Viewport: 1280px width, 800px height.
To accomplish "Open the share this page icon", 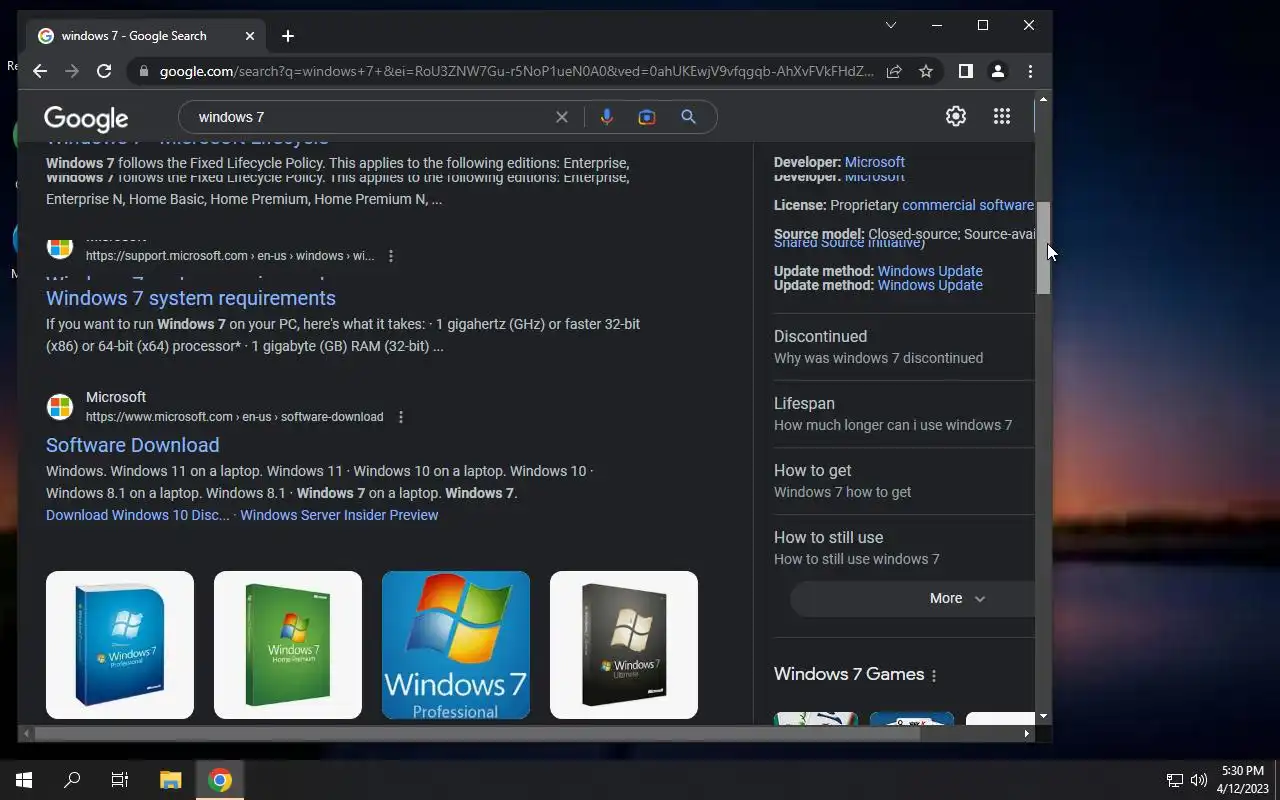I will (894, 71).
